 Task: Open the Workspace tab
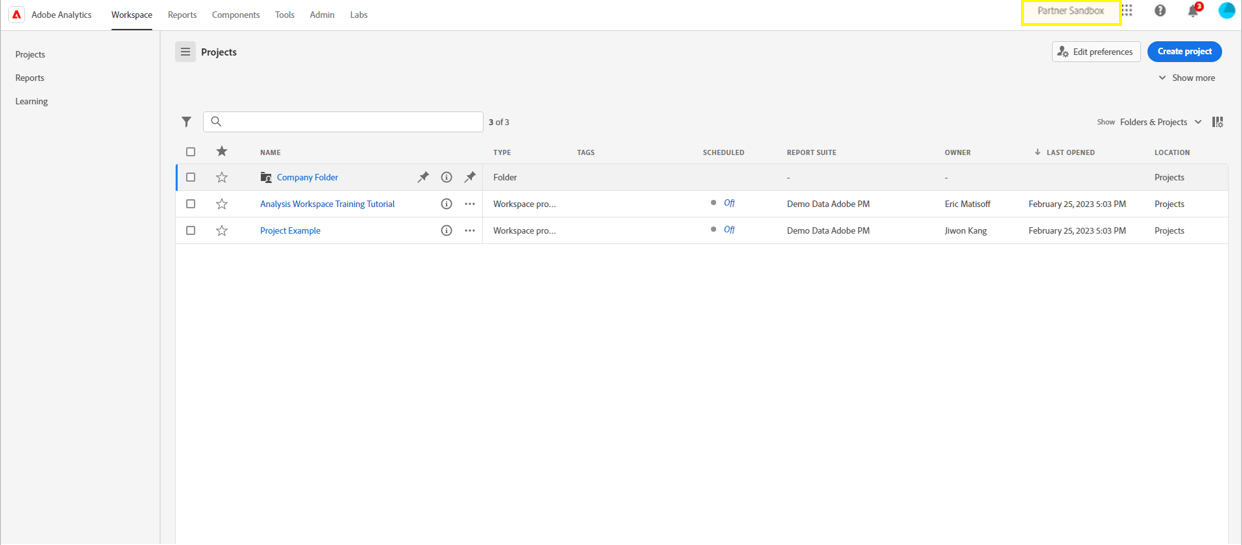[x=132, y=15]
